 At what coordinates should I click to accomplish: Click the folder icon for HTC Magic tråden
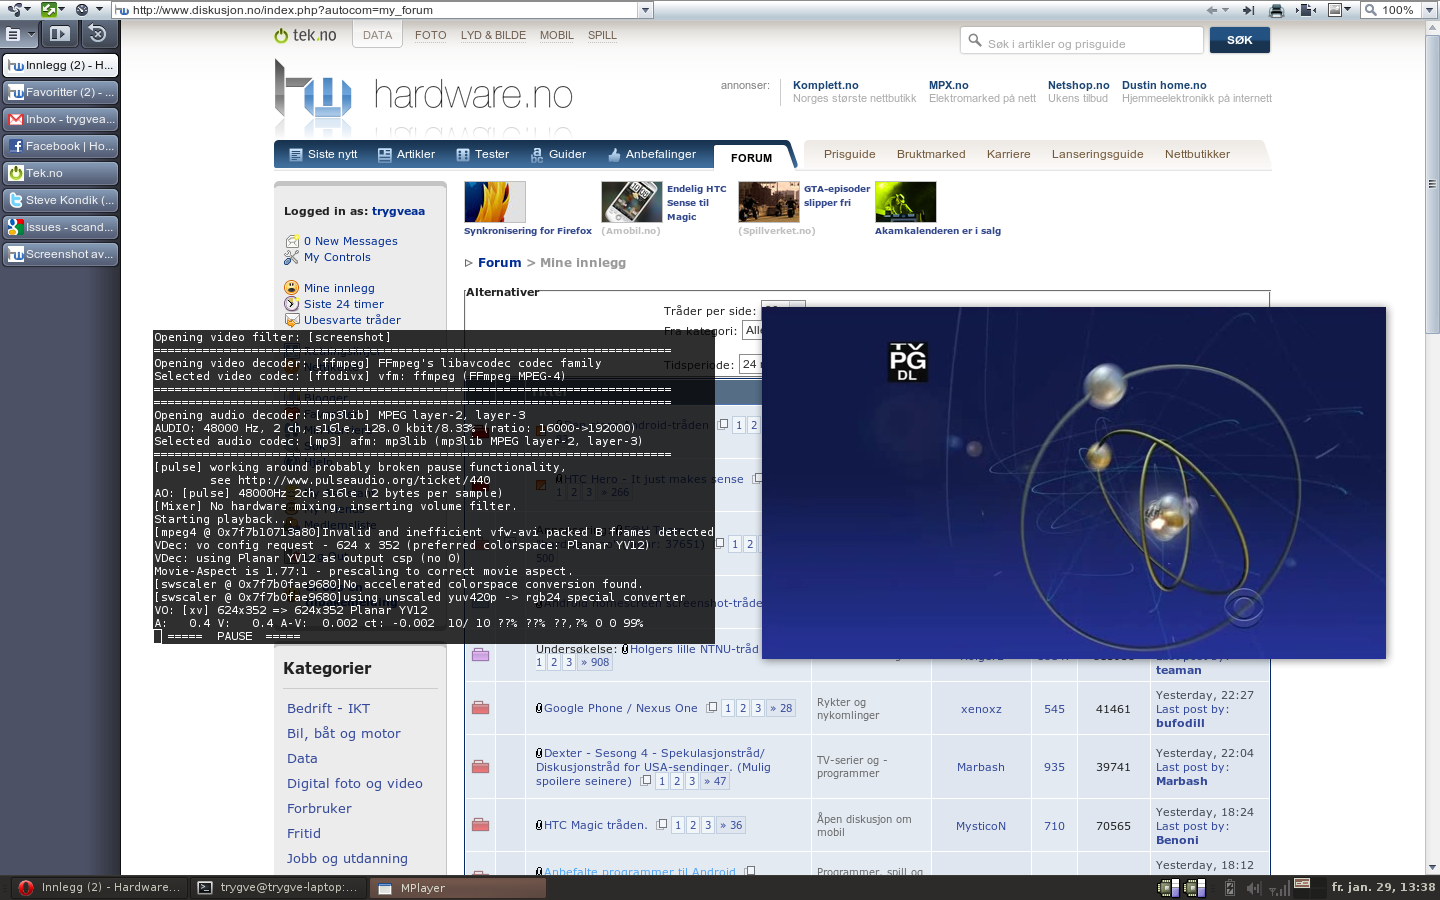click(480, 825)
